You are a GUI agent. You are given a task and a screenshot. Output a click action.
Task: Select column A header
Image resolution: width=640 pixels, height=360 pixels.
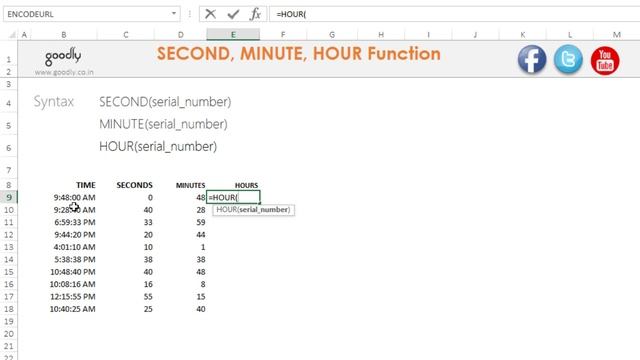24,35
